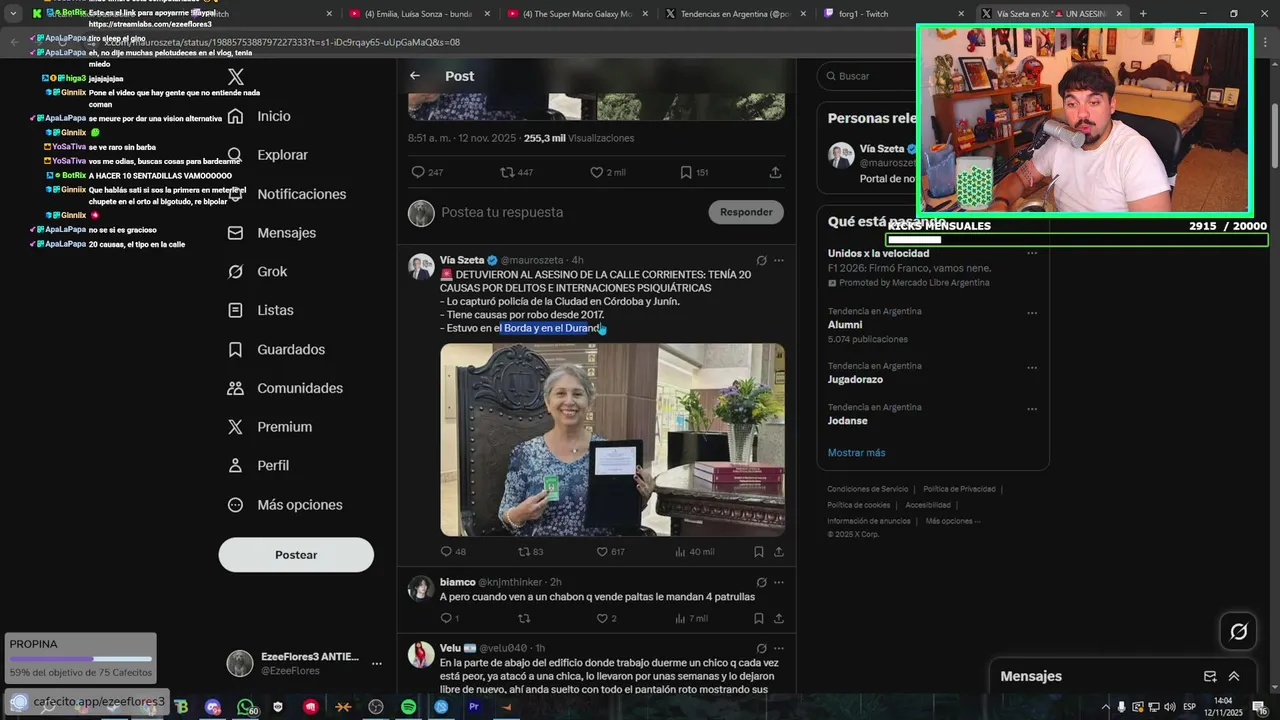Open Notificaciones in the sidebar

[x=287, y=194]
